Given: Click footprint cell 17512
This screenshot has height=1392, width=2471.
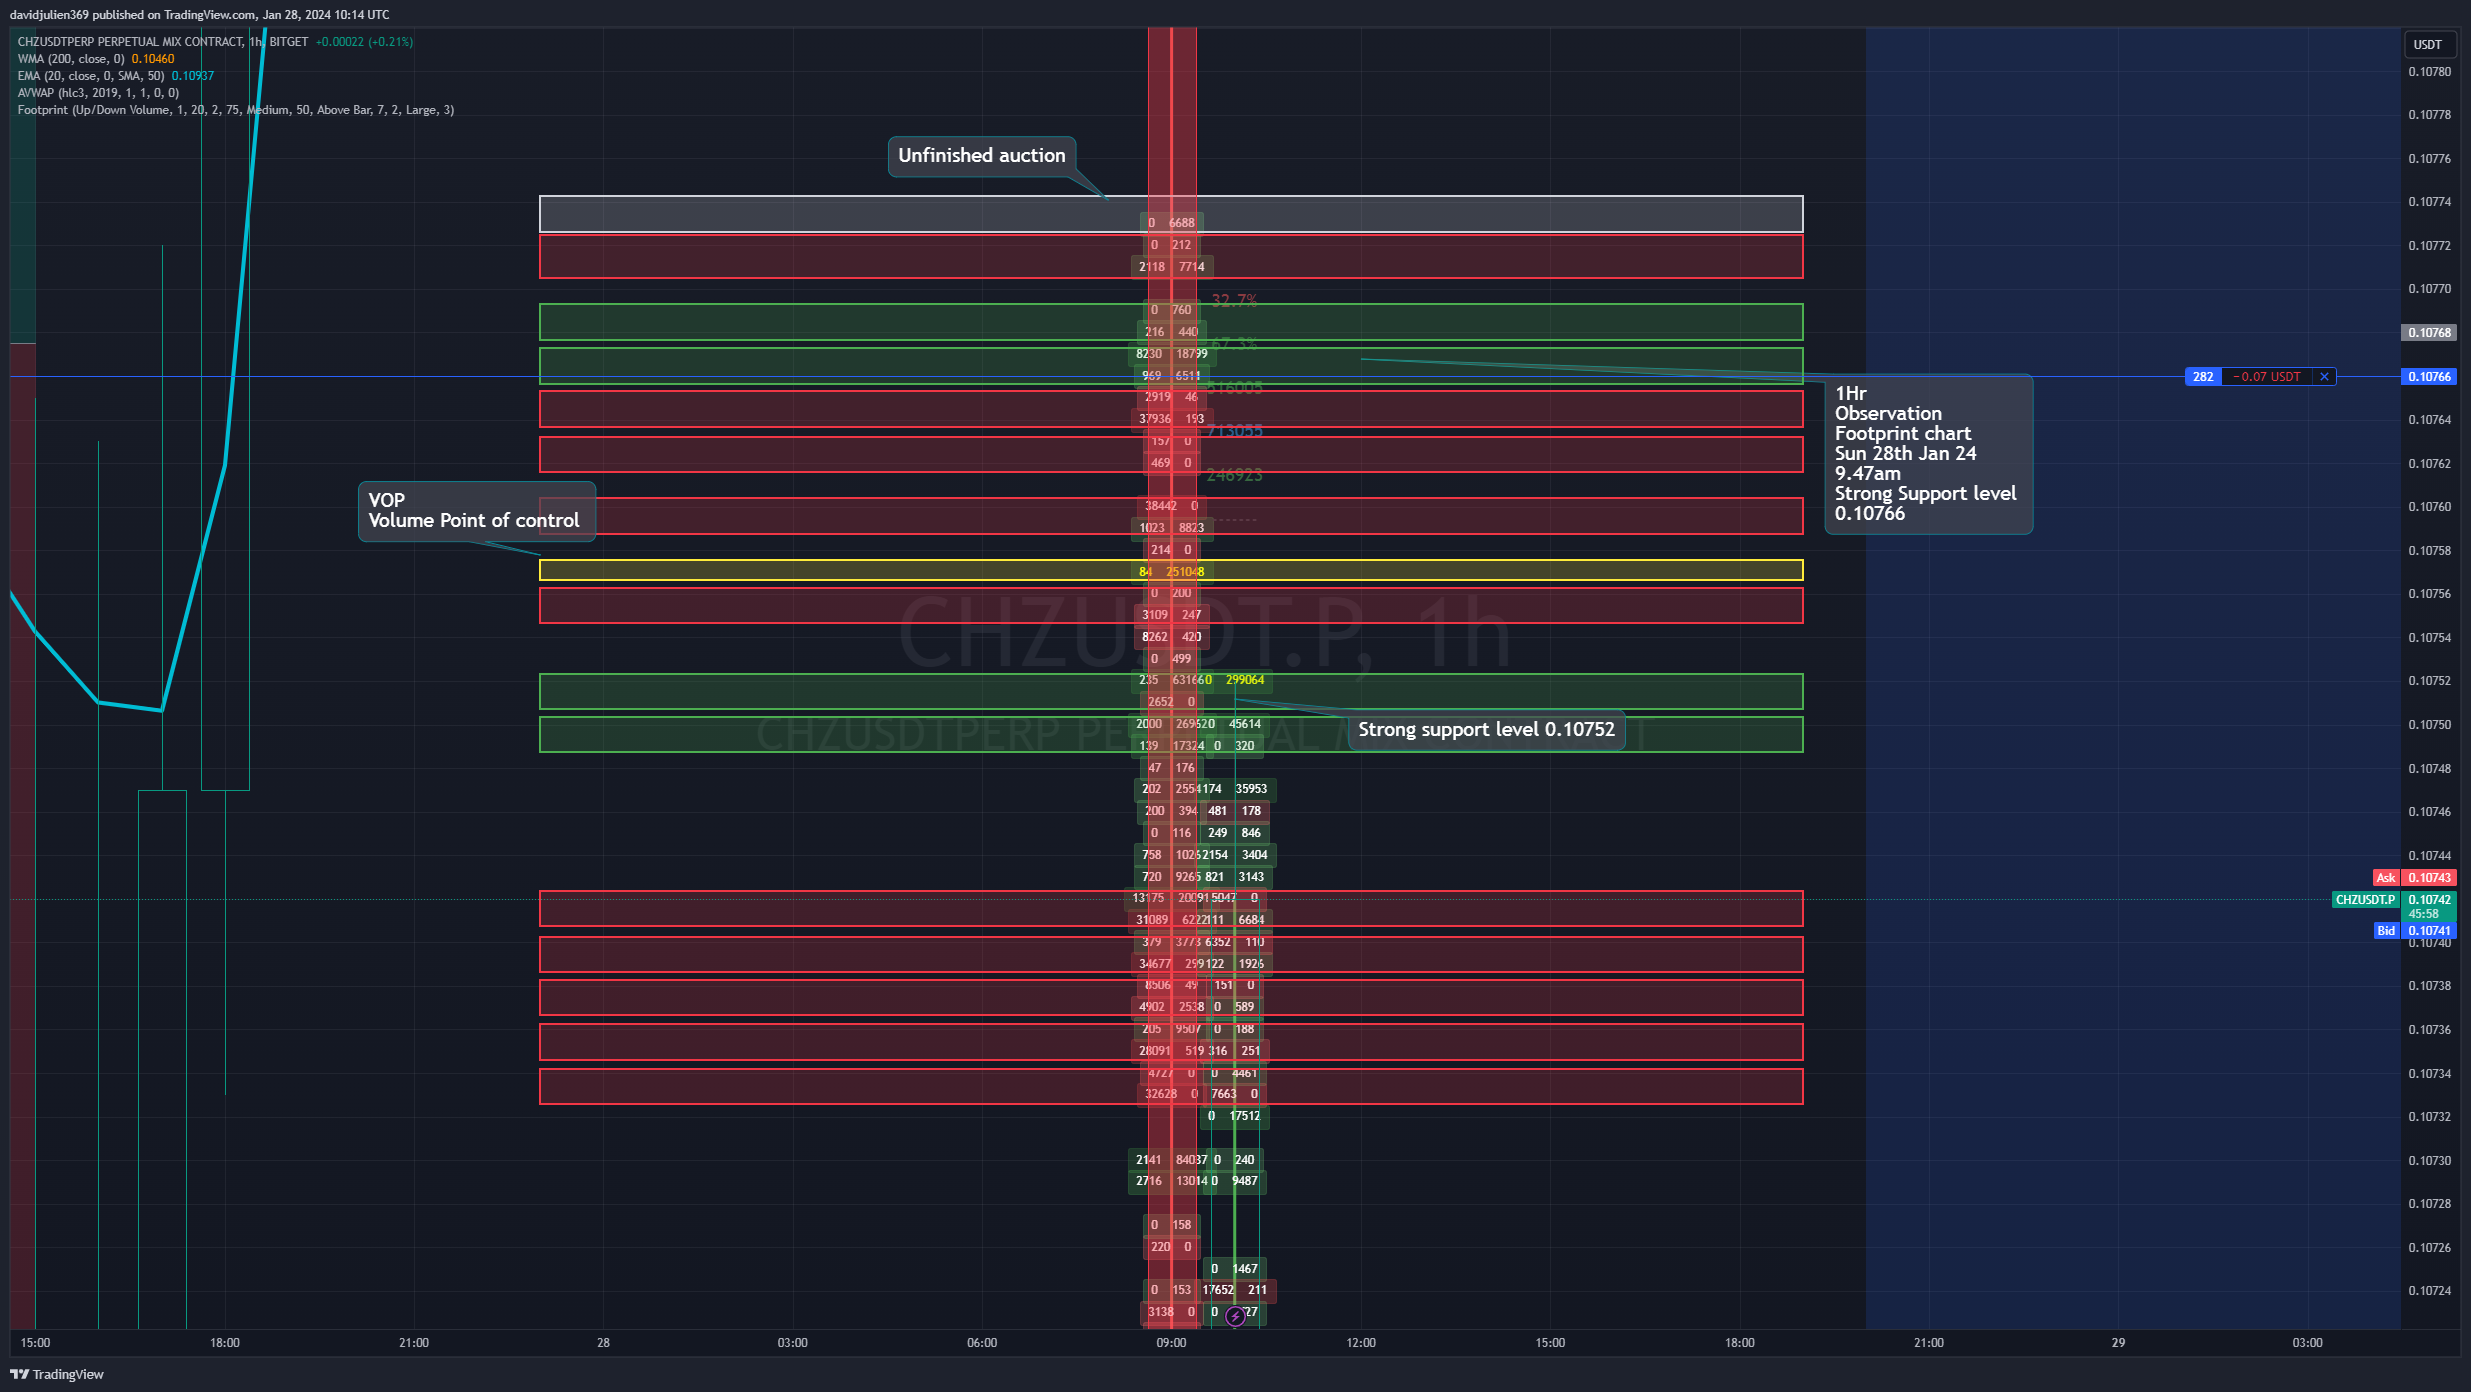Looking at the screenshot, I should 1245,1116.
